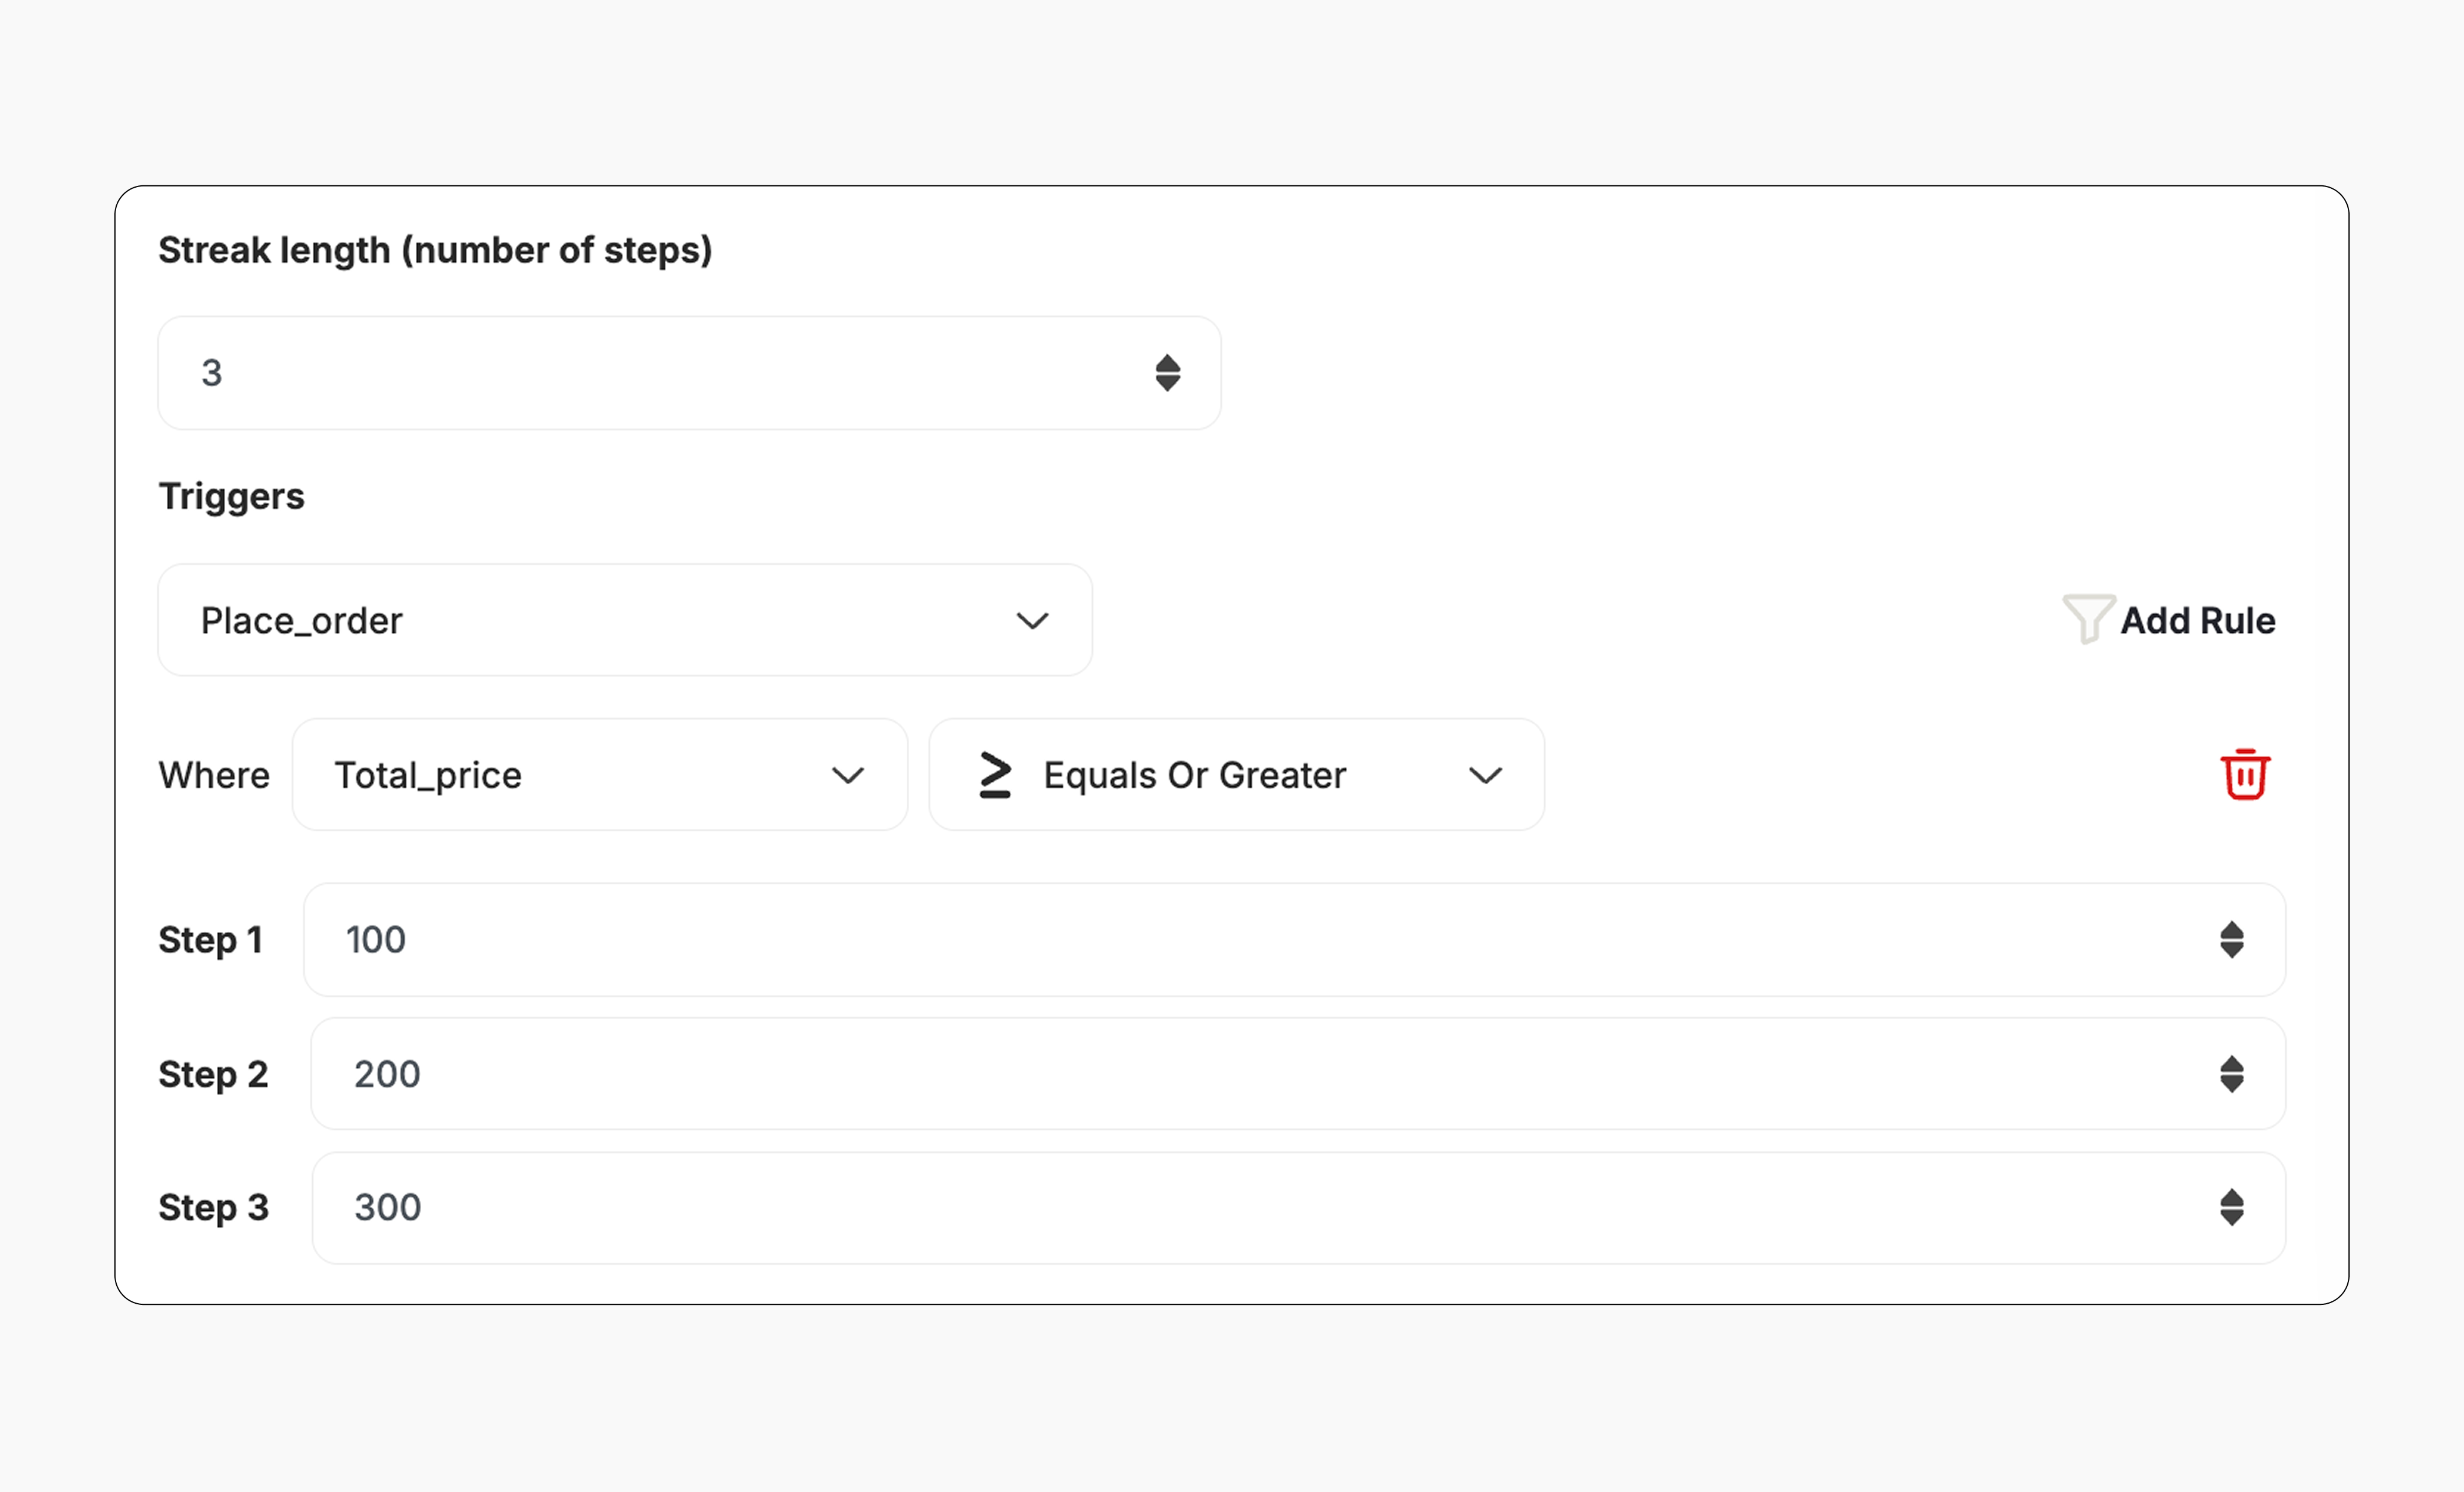Click the red trash delete rule icon
Image resolution: width=2464 pixels, height=1492 pixels.
coord(2245,774)
